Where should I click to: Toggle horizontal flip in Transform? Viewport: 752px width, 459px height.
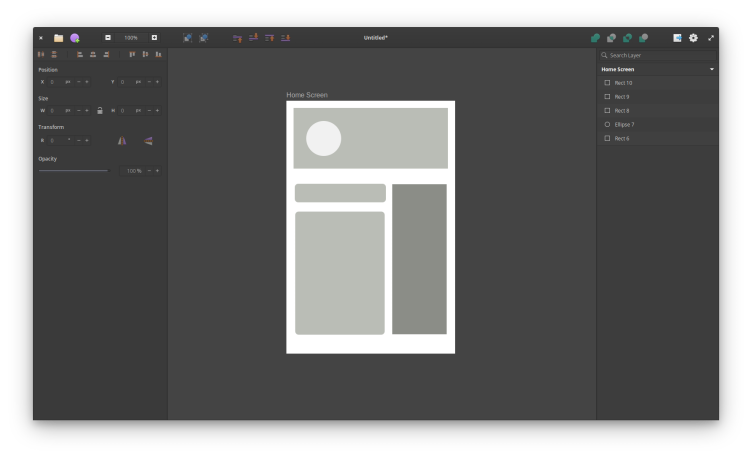(x=122, y=141)
